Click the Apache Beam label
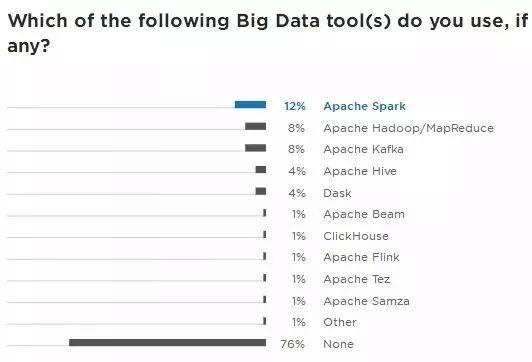Image resolution: width=532 pixels, height=362 pixels. click(364, 214)
